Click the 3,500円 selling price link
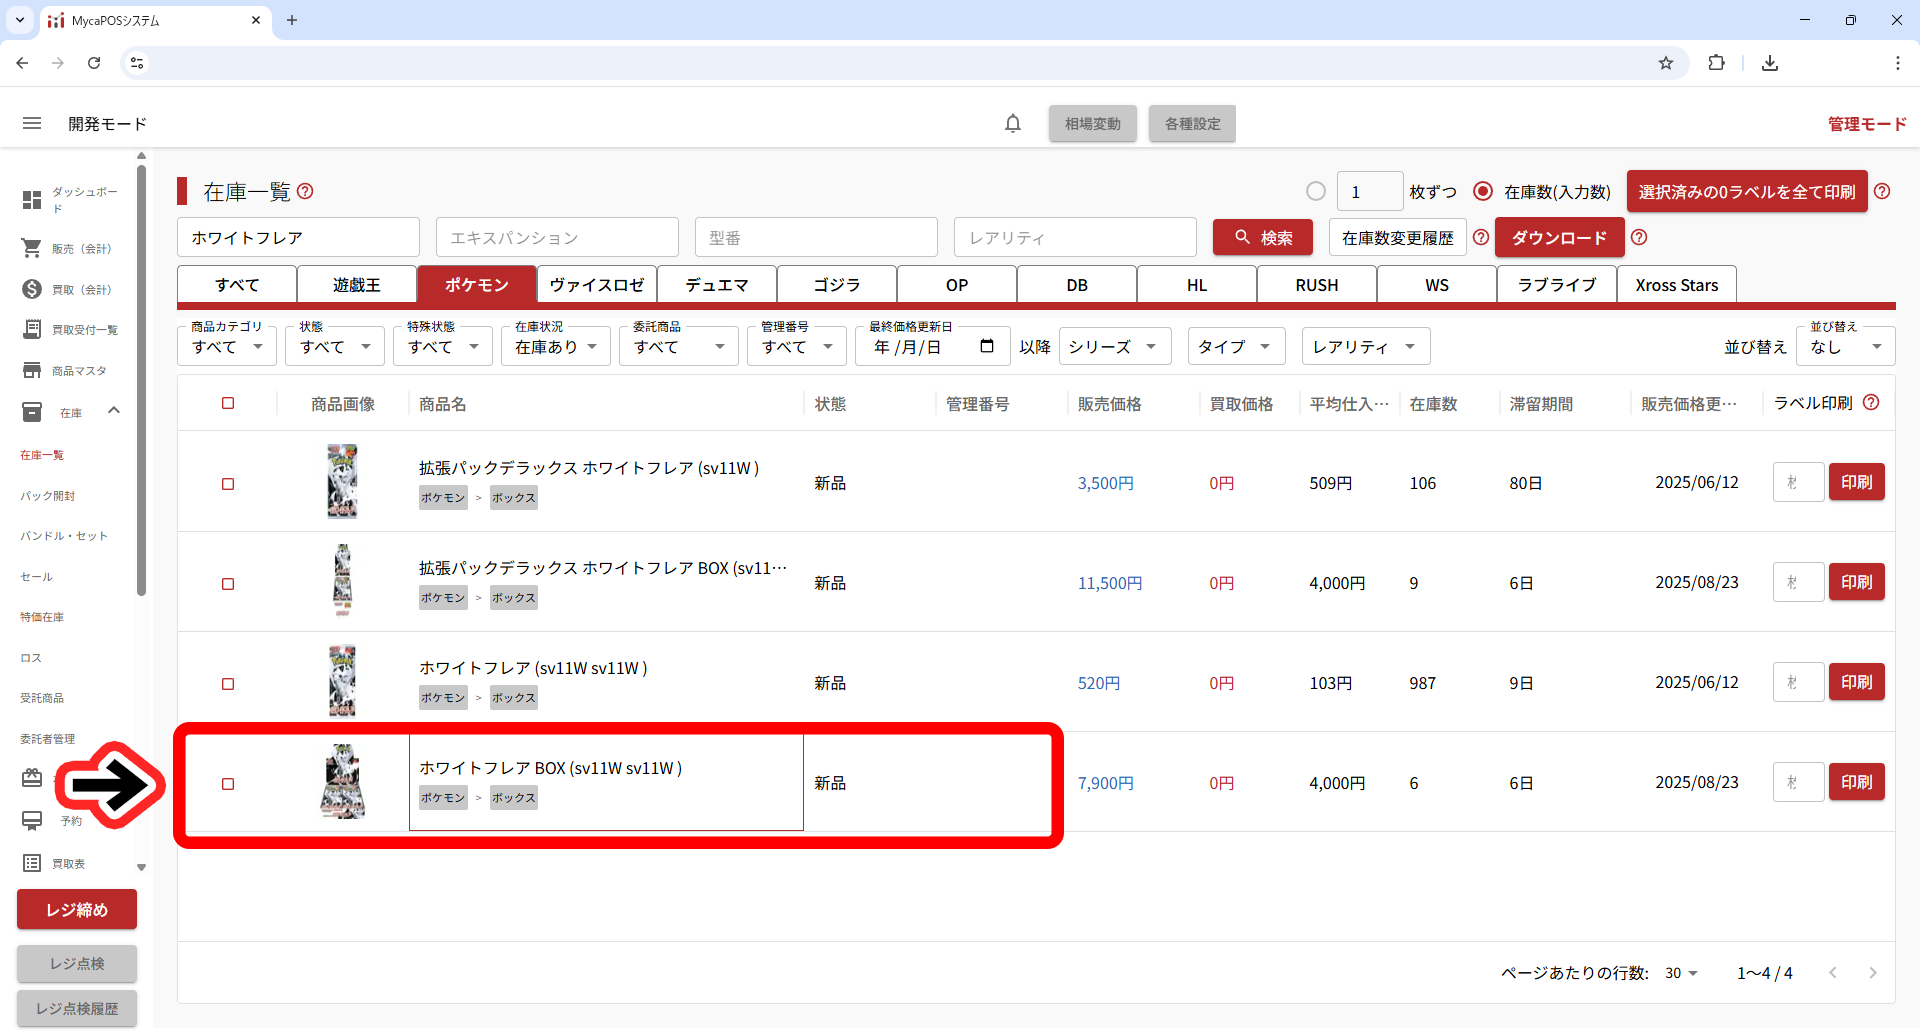Viewport: 1920px width, 1032px height. click(x=1105, y=483)
